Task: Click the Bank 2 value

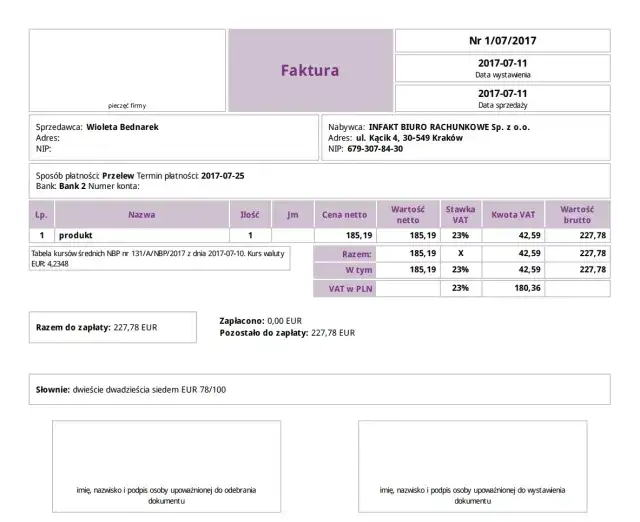Action: [x=72, y=186]
